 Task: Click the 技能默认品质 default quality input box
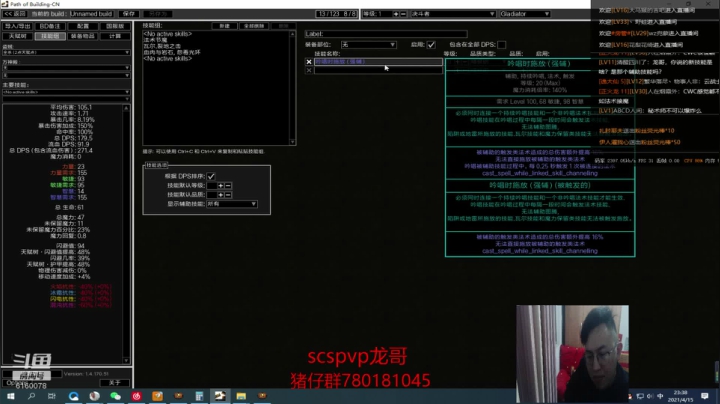coord(212,195)
